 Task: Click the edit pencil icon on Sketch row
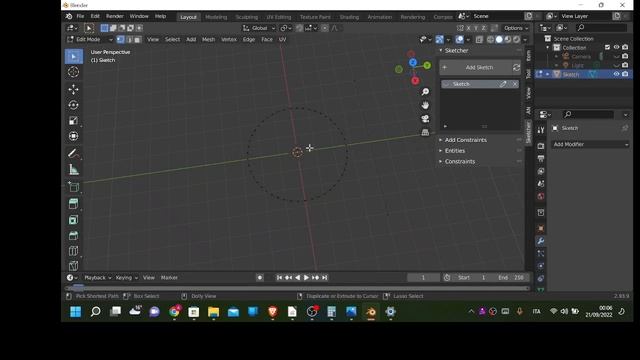pyautogui.click(x=503, y=84)
